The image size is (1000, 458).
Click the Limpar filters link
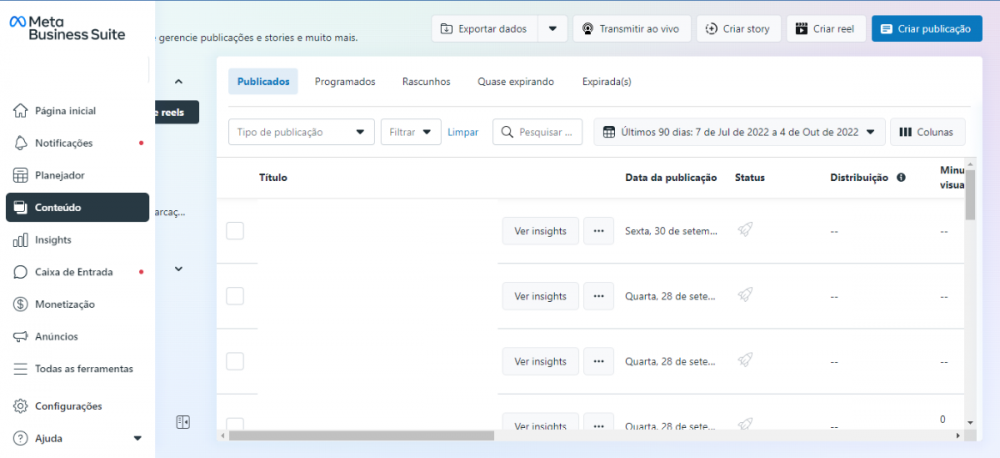click(462, 132)
